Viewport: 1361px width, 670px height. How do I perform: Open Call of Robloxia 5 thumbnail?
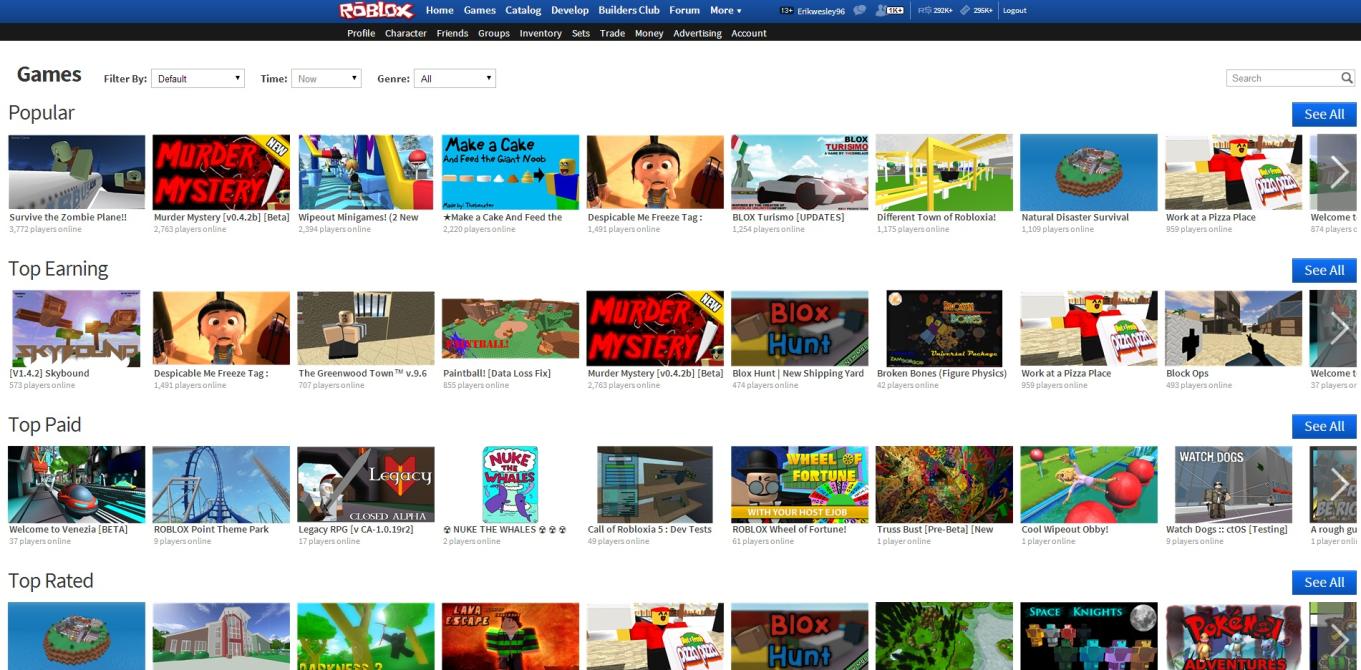point(655,484)
